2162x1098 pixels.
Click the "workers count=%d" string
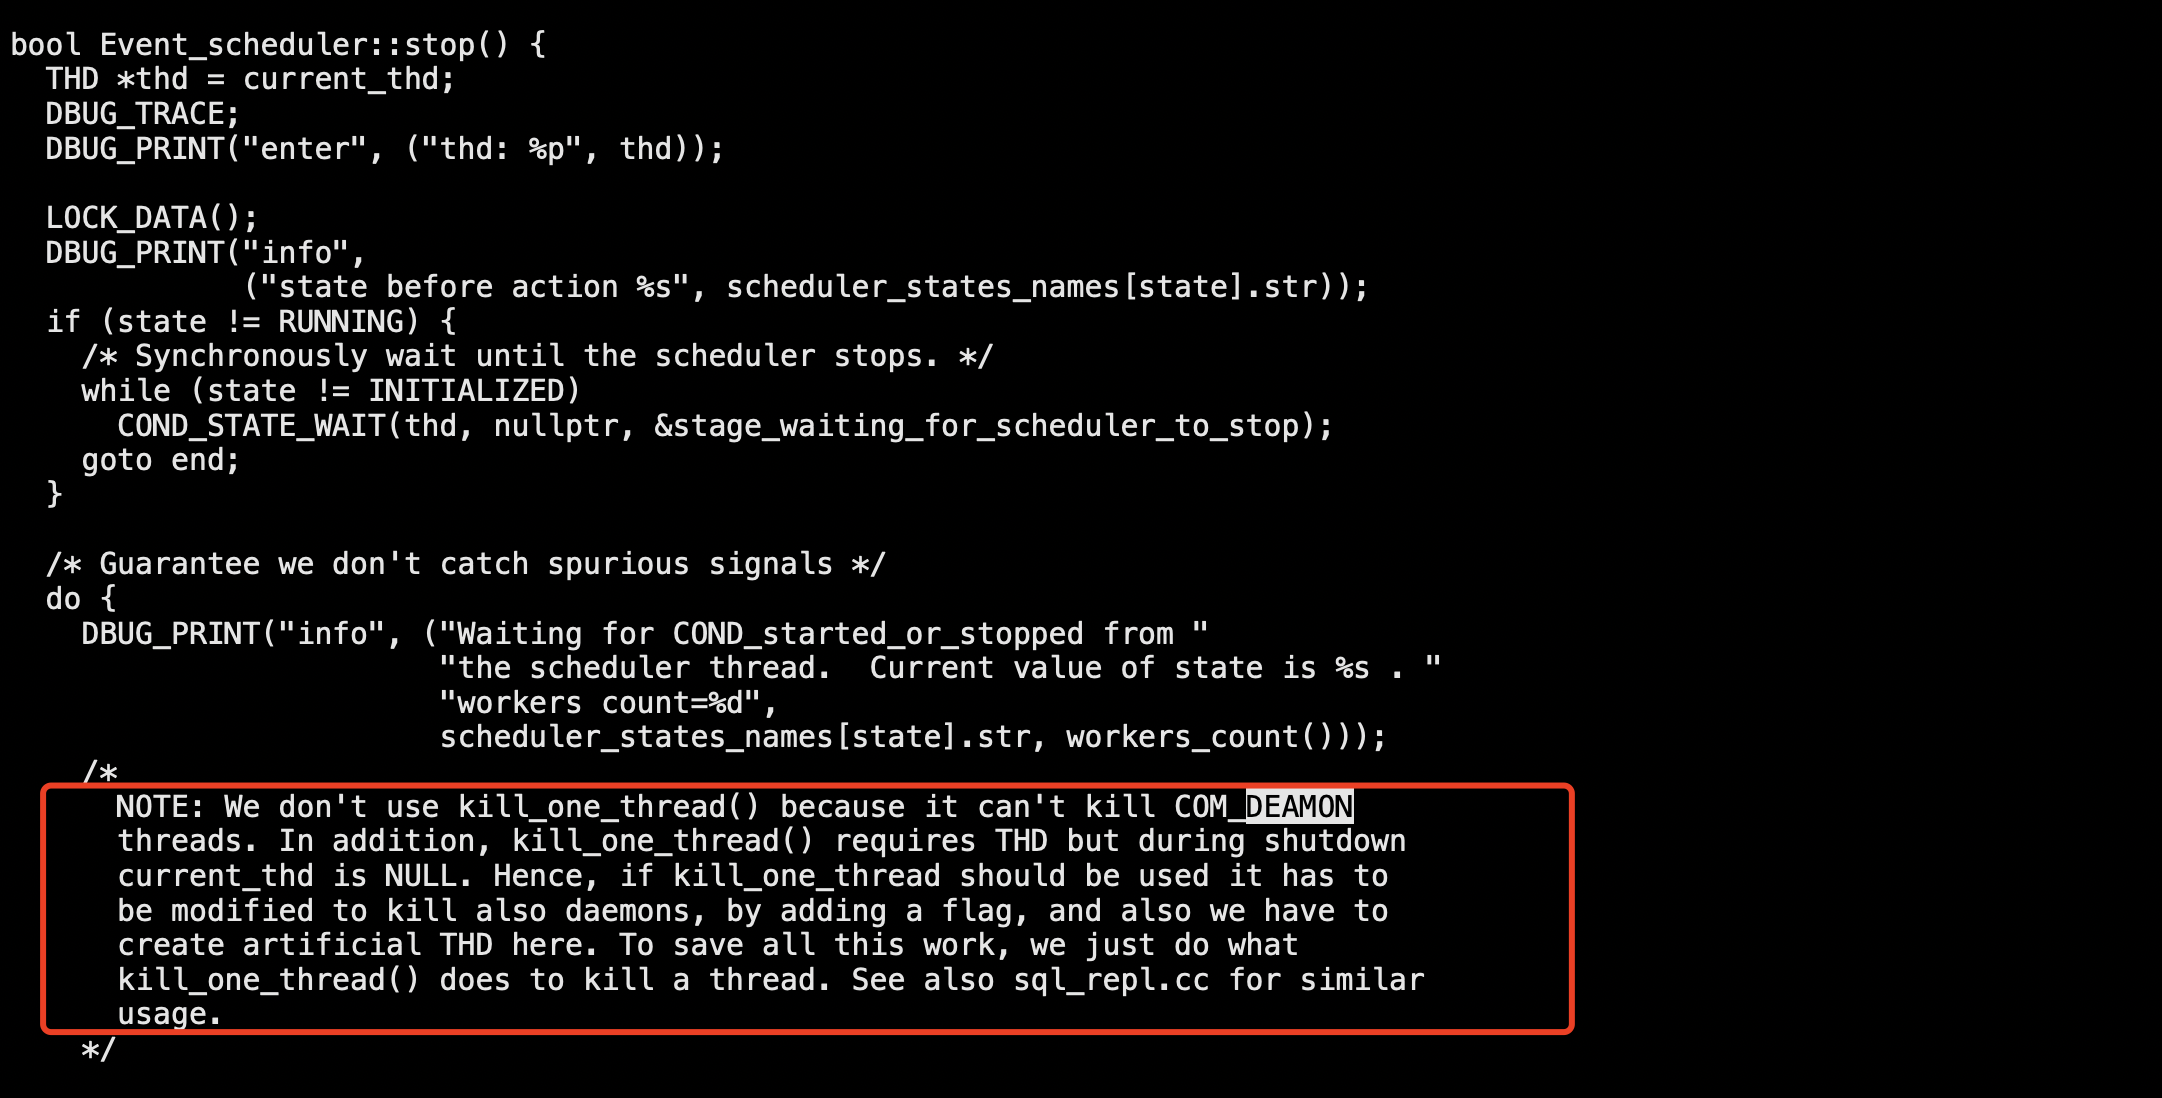click(600, 703)
